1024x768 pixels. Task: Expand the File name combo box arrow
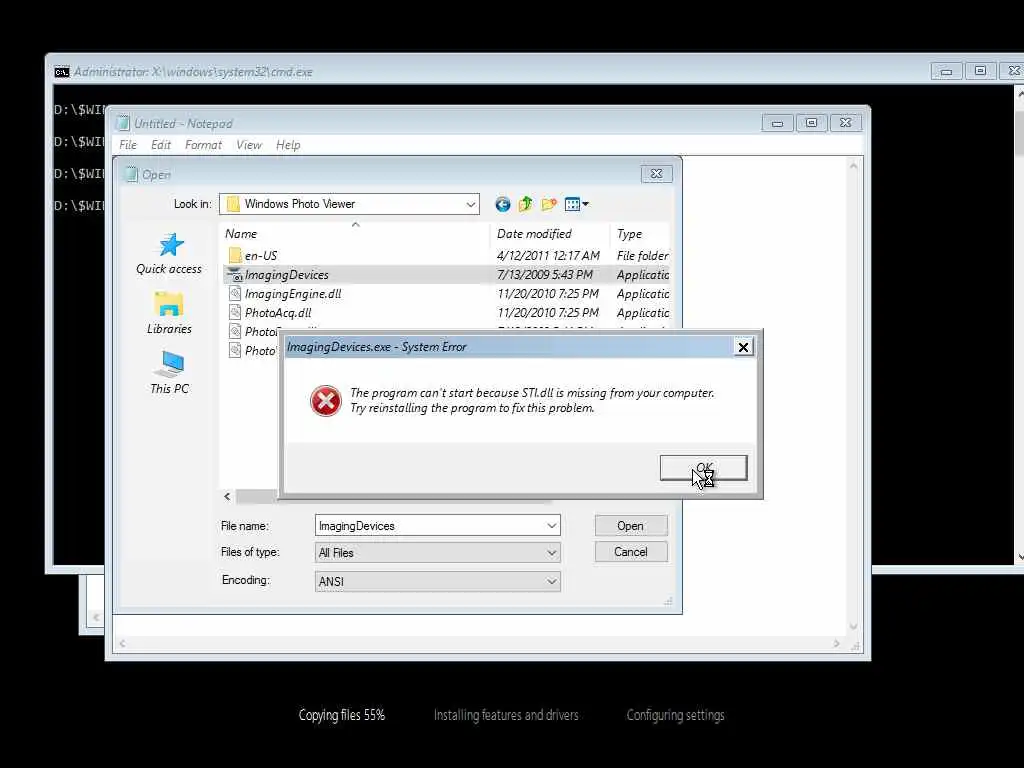[x=551, y=526]
